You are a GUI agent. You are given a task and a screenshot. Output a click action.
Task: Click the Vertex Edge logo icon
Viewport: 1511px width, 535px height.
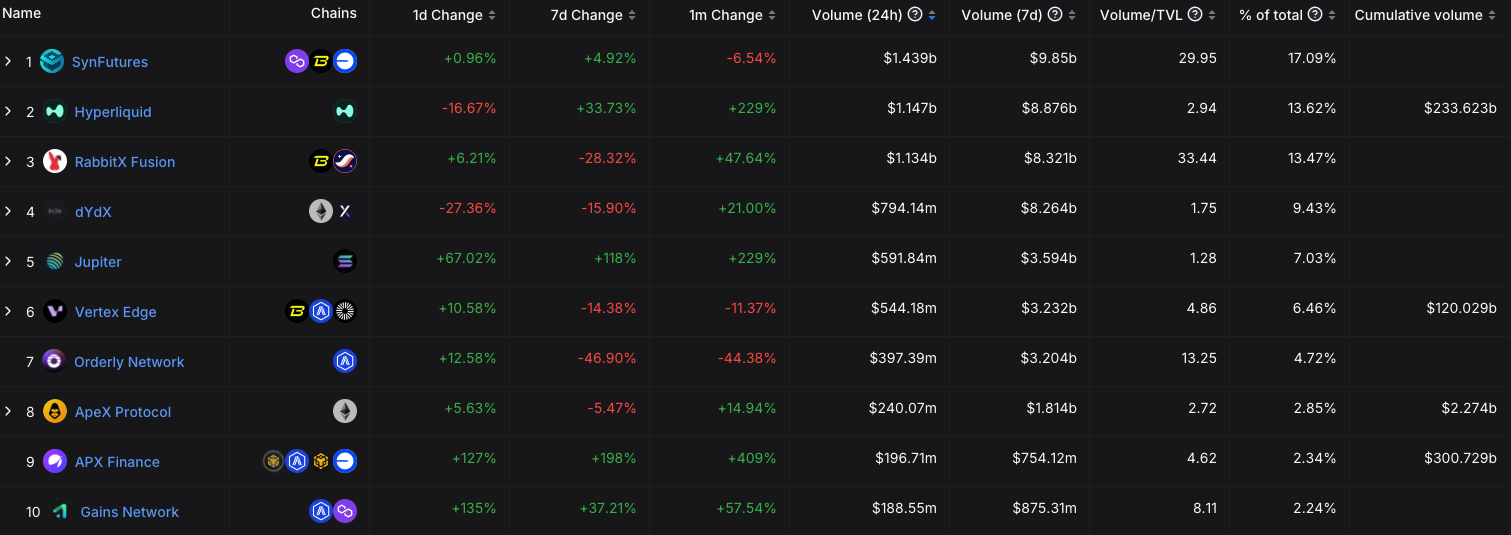click(x=56, y=312)
